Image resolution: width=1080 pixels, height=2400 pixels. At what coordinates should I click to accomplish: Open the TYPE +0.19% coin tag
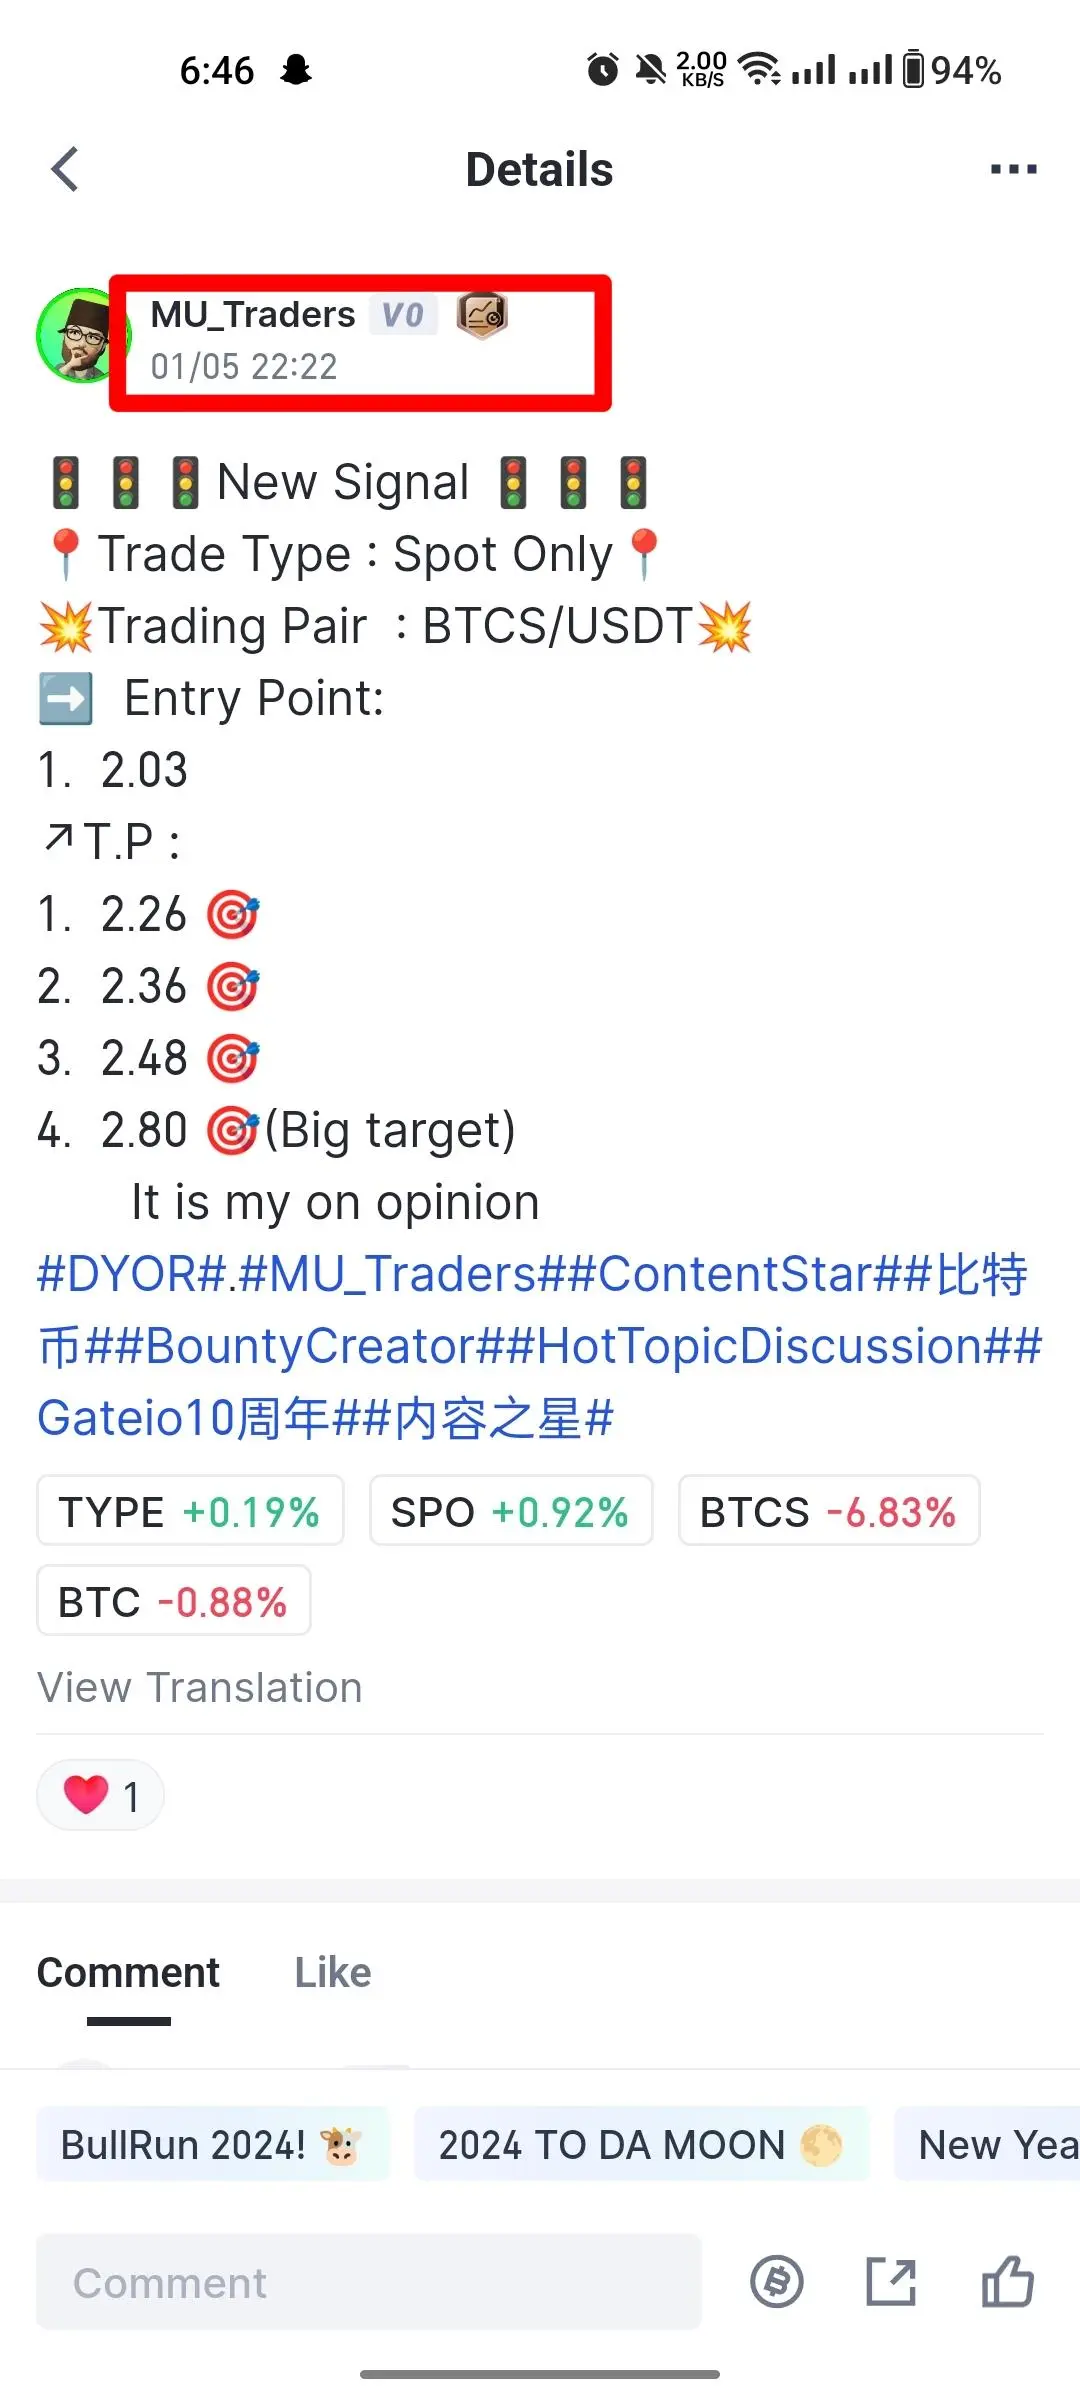click(190, 1511)
